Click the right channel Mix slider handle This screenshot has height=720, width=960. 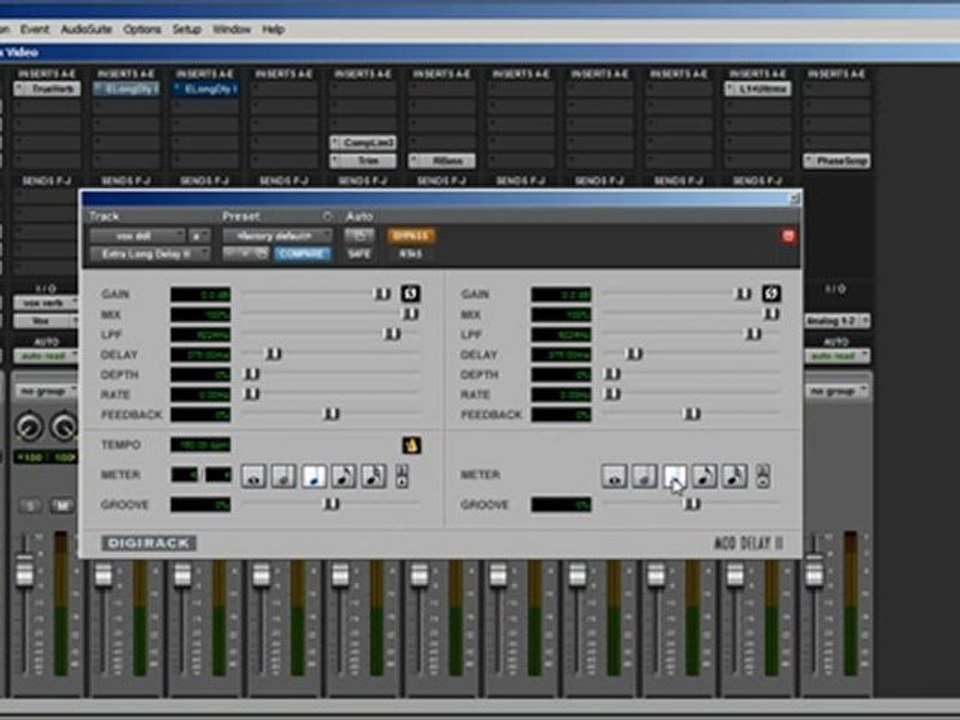770,314
